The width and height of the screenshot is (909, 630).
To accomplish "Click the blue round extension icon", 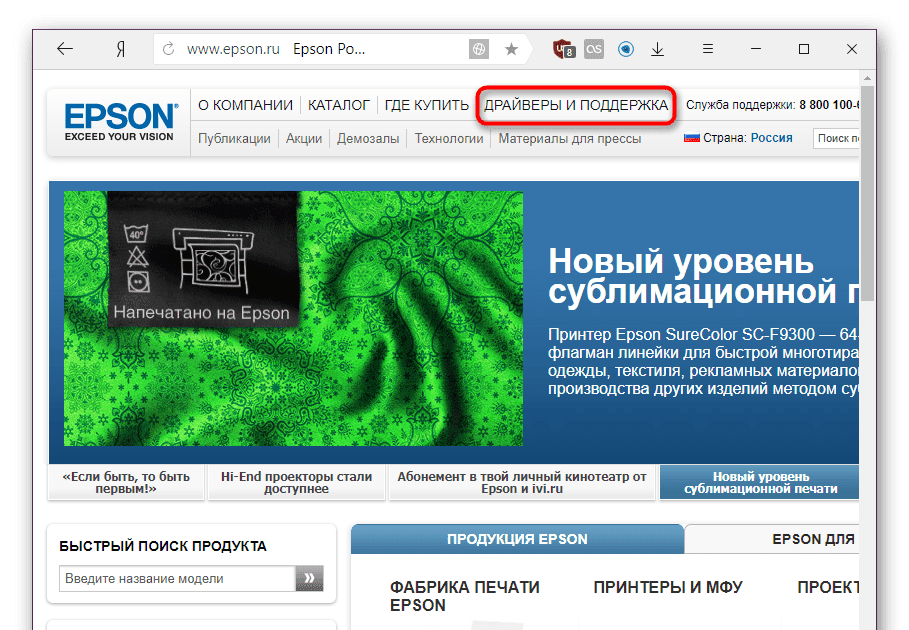I will [626, 49].
